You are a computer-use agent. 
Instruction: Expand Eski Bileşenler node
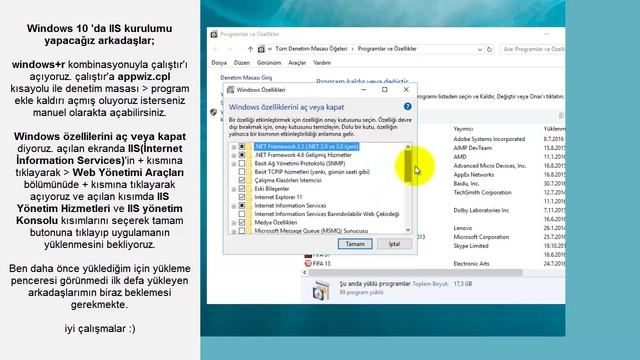234,189
